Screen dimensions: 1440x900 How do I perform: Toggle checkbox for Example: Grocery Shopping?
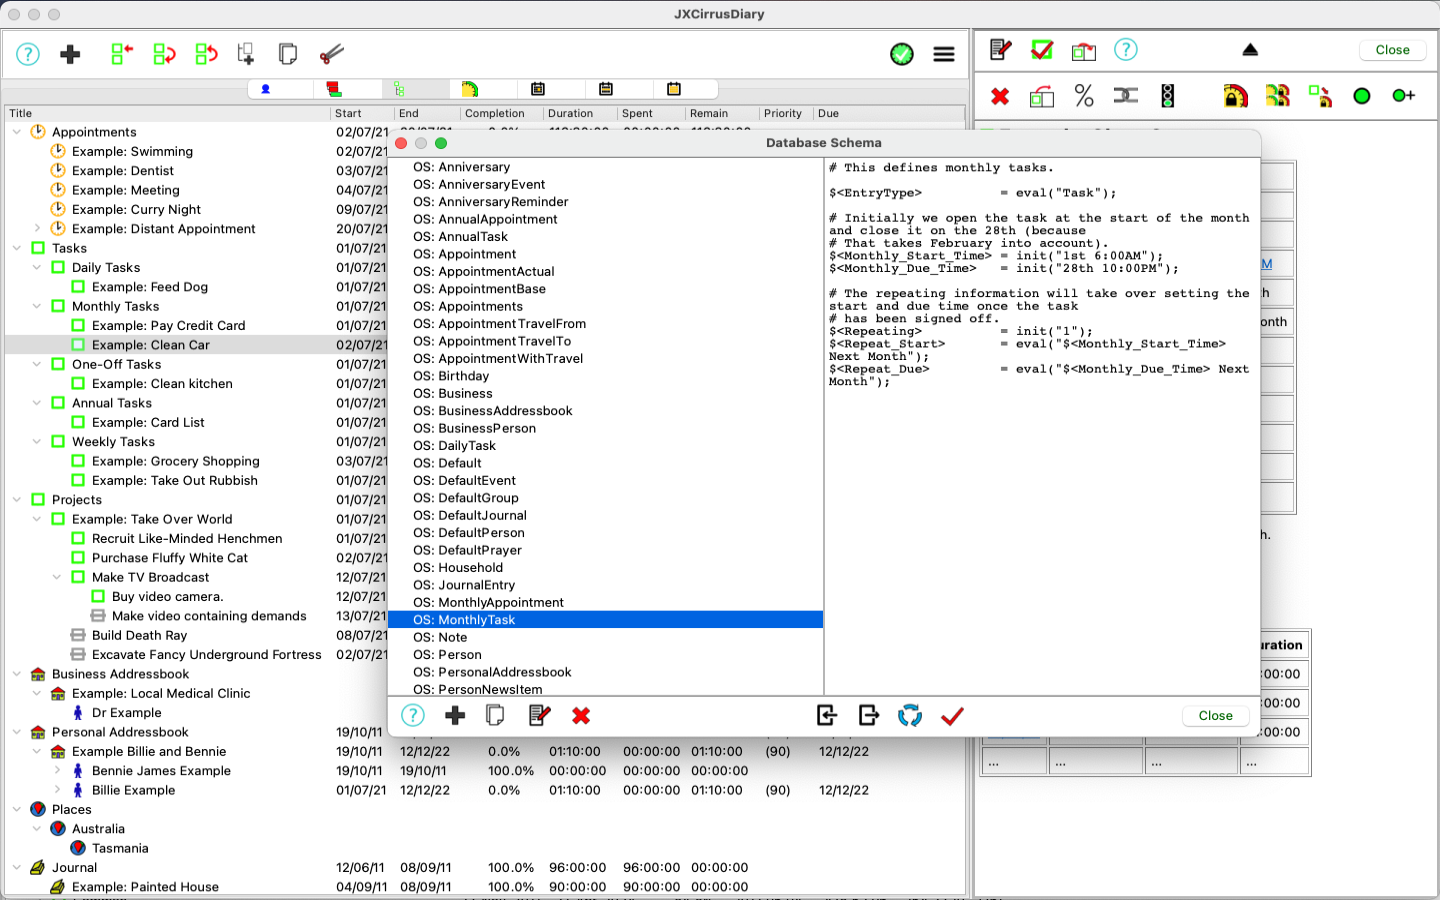click(78, 461)
